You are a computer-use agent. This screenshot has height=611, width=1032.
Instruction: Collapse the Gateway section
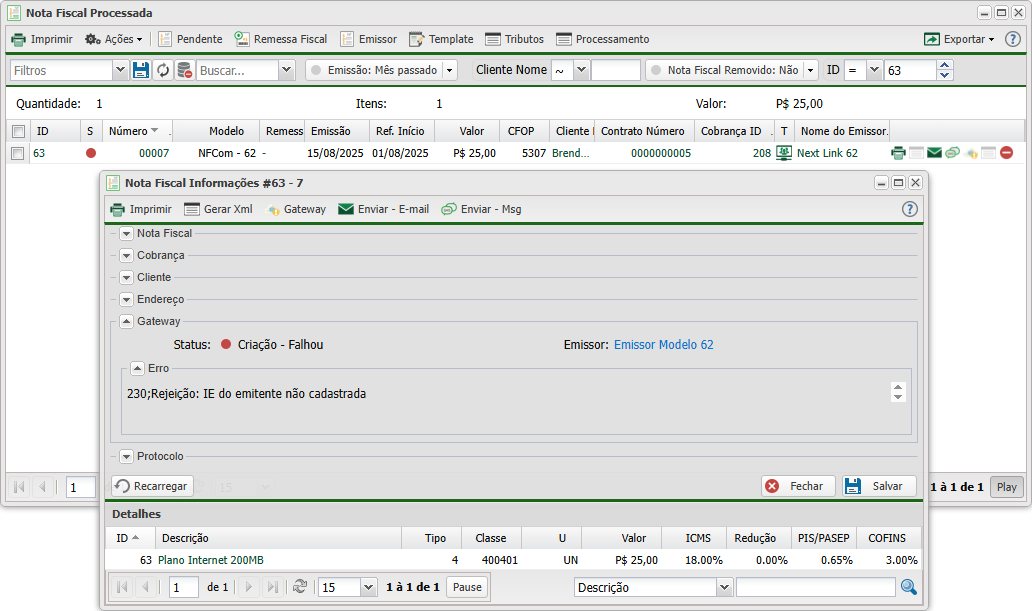tap(126, 321)
